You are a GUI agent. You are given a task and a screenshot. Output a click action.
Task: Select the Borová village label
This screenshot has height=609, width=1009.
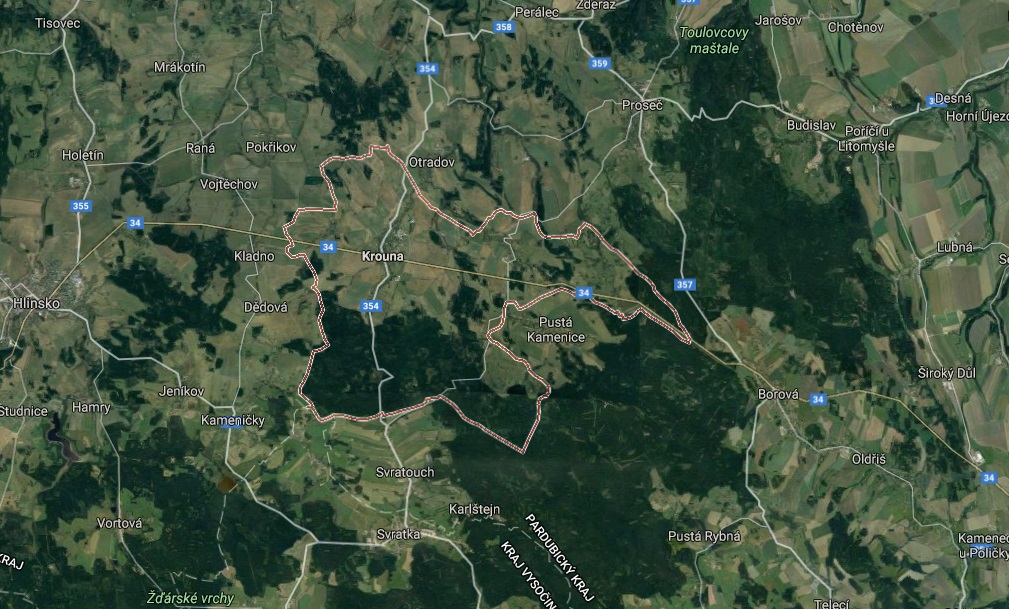point(778,394)
